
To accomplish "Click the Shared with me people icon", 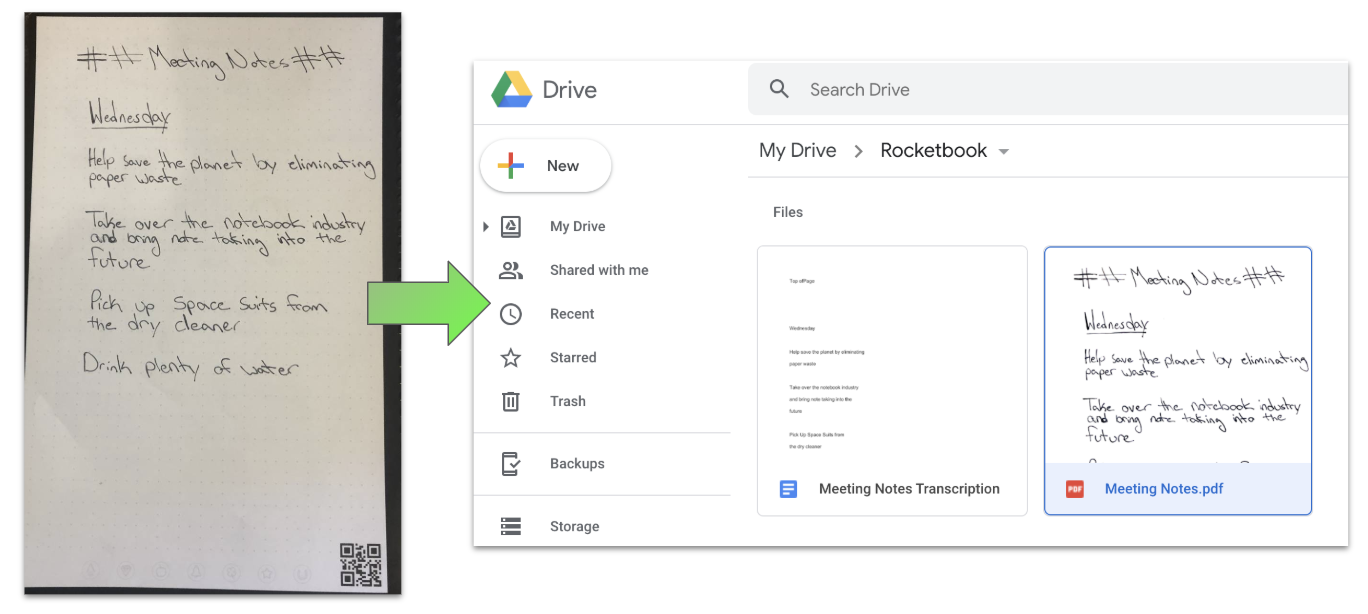I will [510, 270].
